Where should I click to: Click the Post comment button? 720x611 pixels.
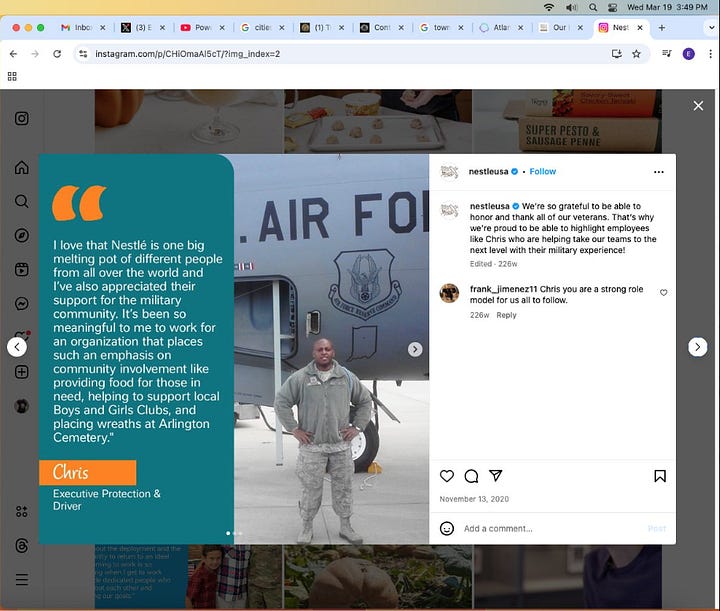pos(657,528)
